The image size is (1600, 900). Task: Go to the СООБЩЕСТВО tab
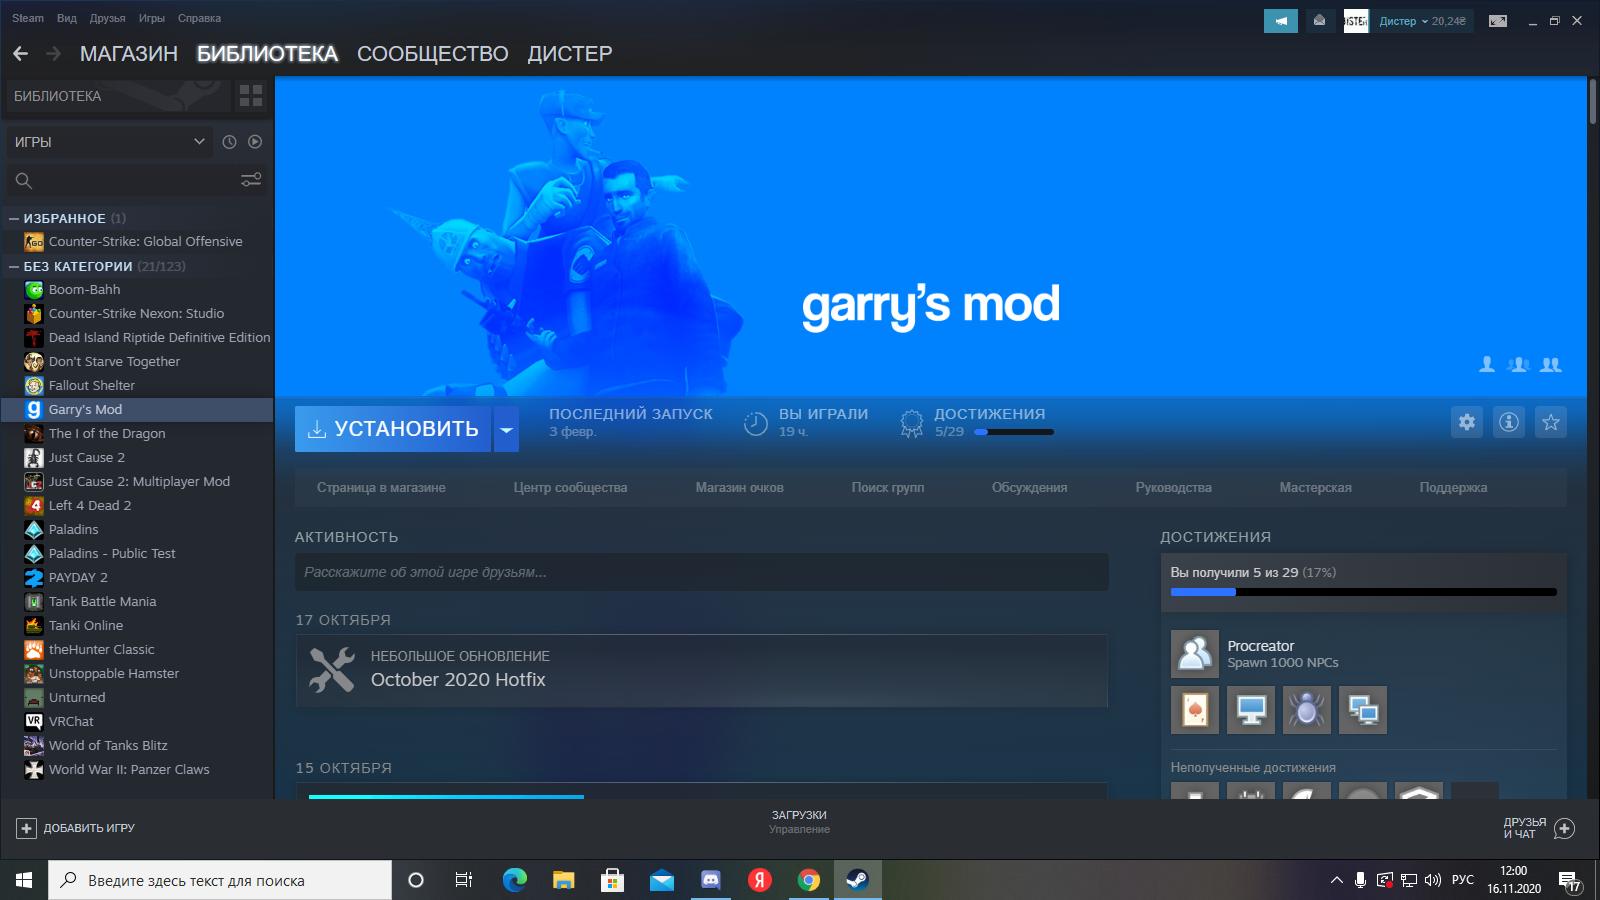[433, 54]
